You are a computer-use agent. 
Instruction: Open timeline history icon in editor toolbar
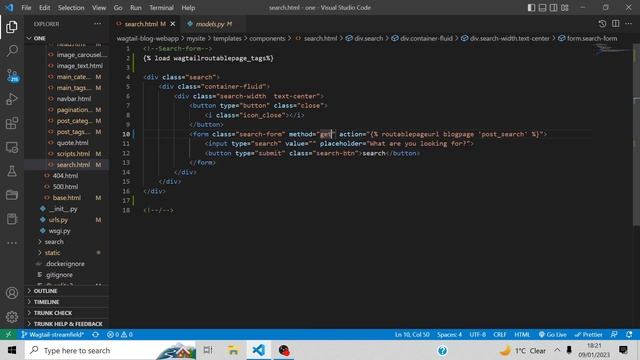[602, 24]
